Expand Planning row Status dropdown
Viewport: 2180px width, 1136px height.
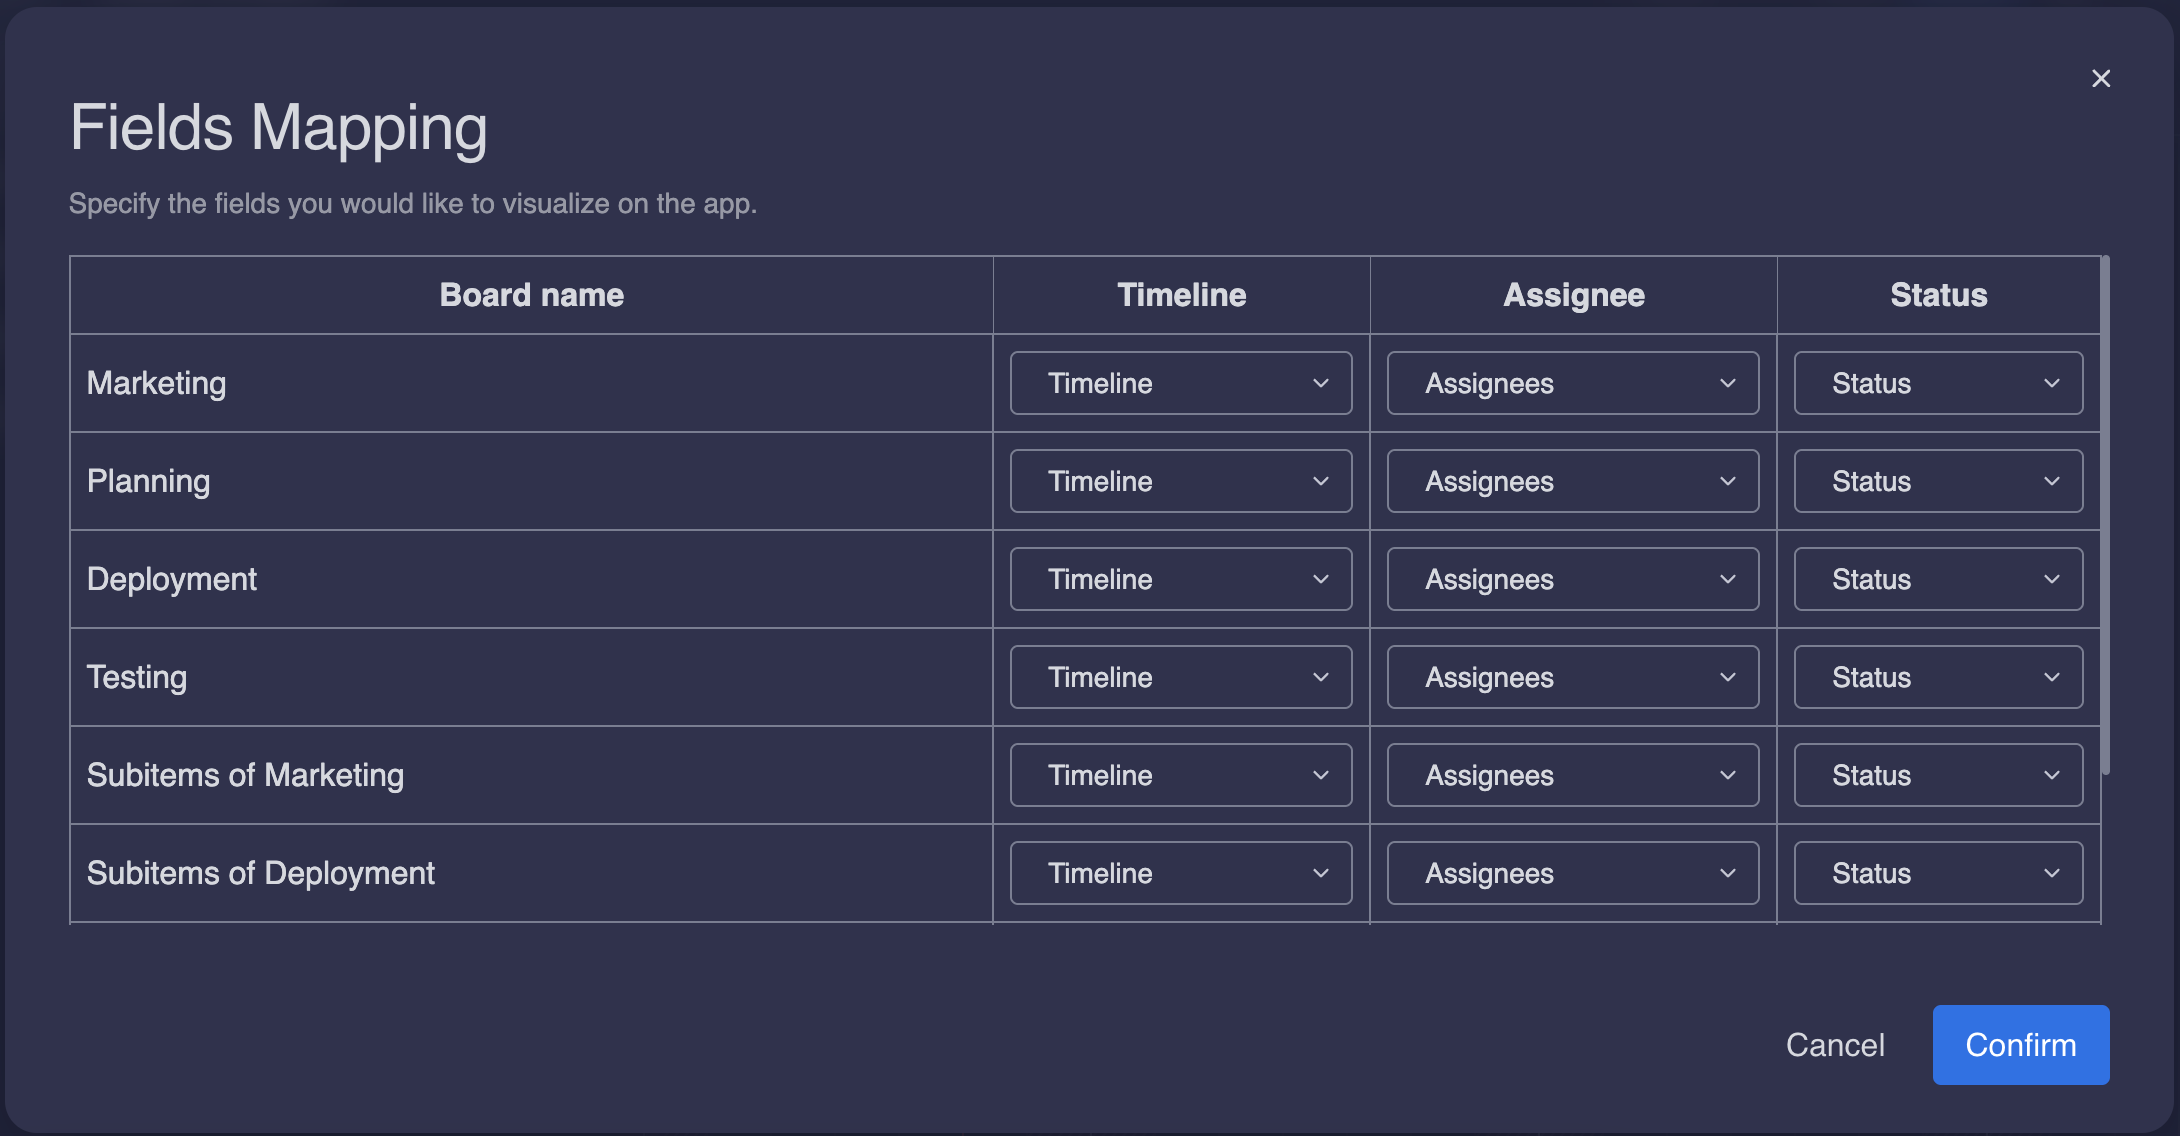(1938, 481)
